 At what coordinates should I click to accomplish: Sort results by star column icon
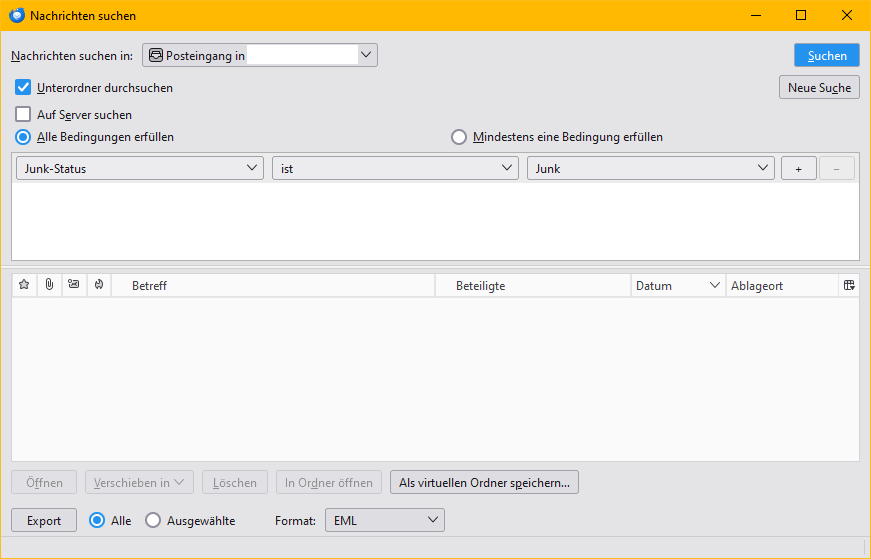pyautogui.click(x=24, y=285)
